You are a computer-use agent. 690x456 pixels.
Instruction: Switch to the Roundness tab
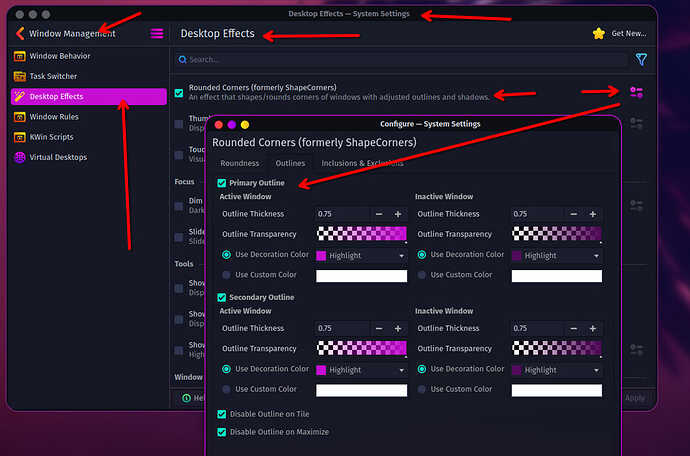(x=240, y=163)
